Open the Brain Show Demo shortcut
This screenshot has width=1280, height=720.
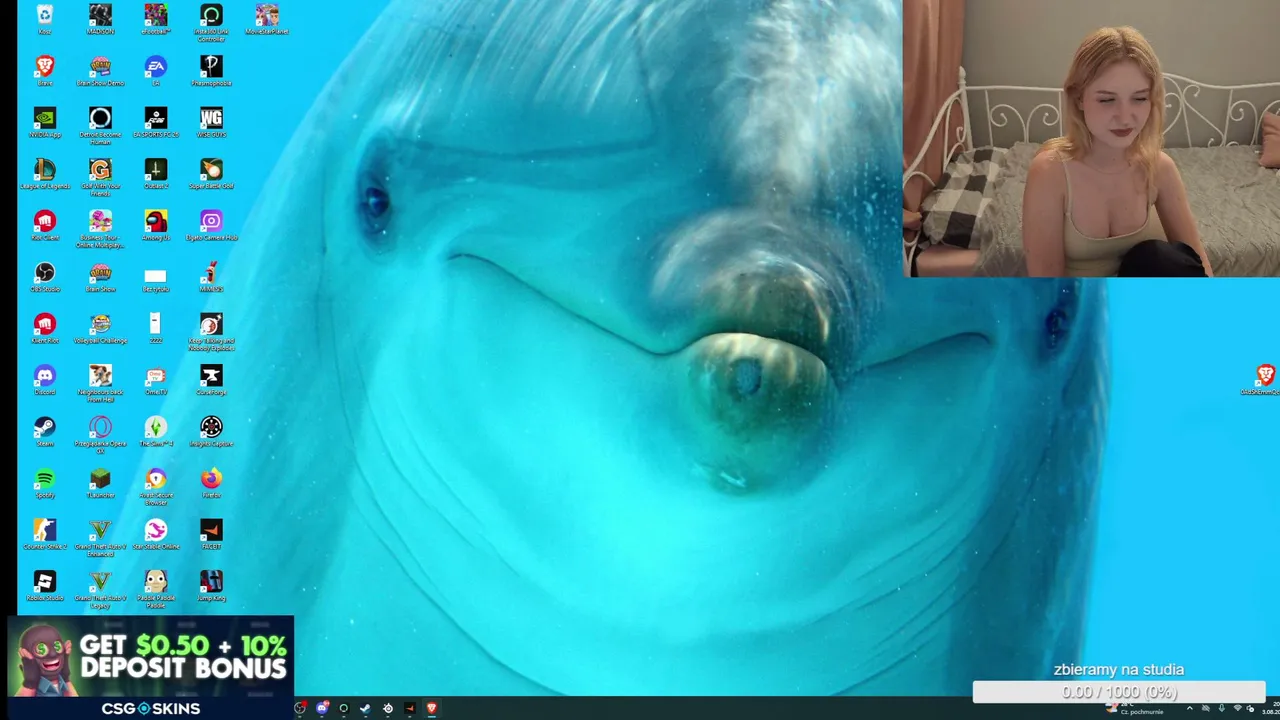tap(100, 71)
